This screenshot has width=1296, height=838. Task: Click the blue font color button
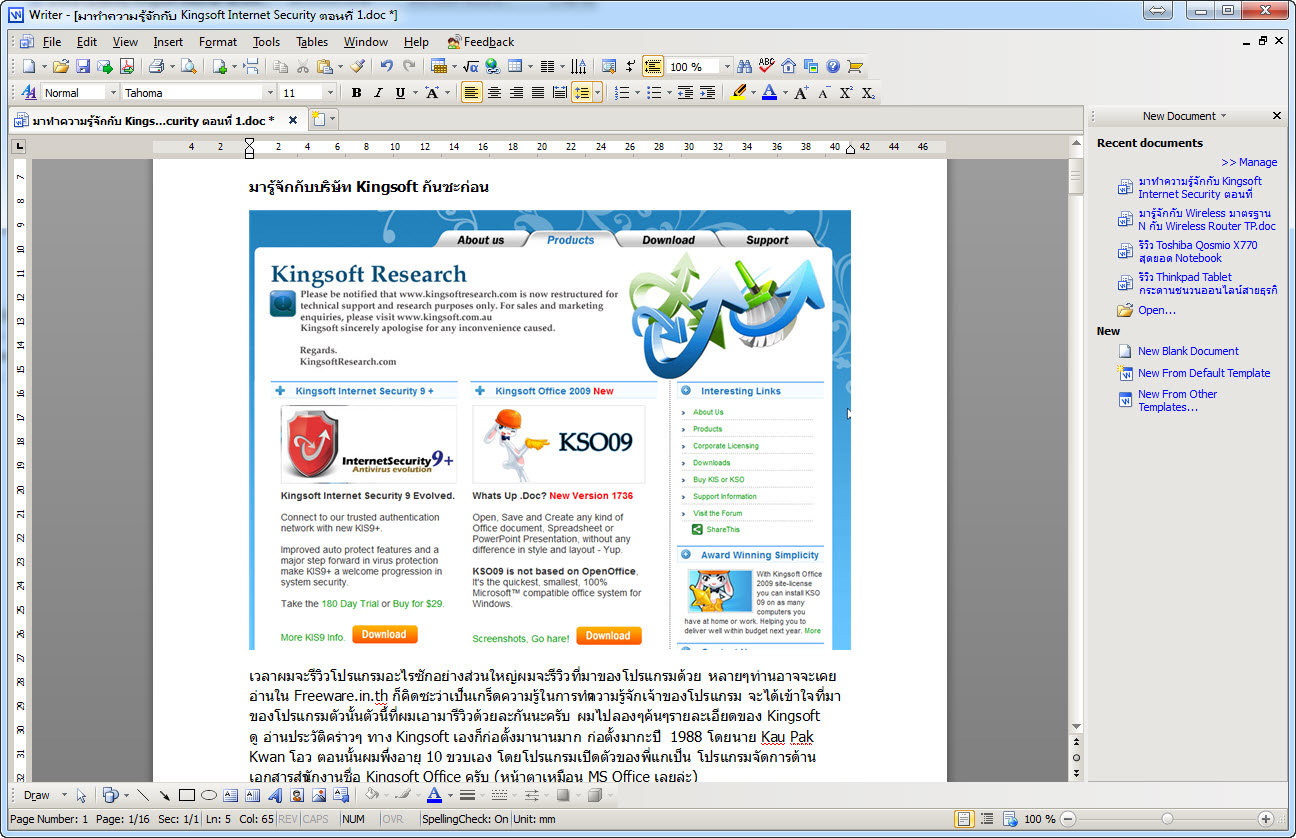click(769, 93)
